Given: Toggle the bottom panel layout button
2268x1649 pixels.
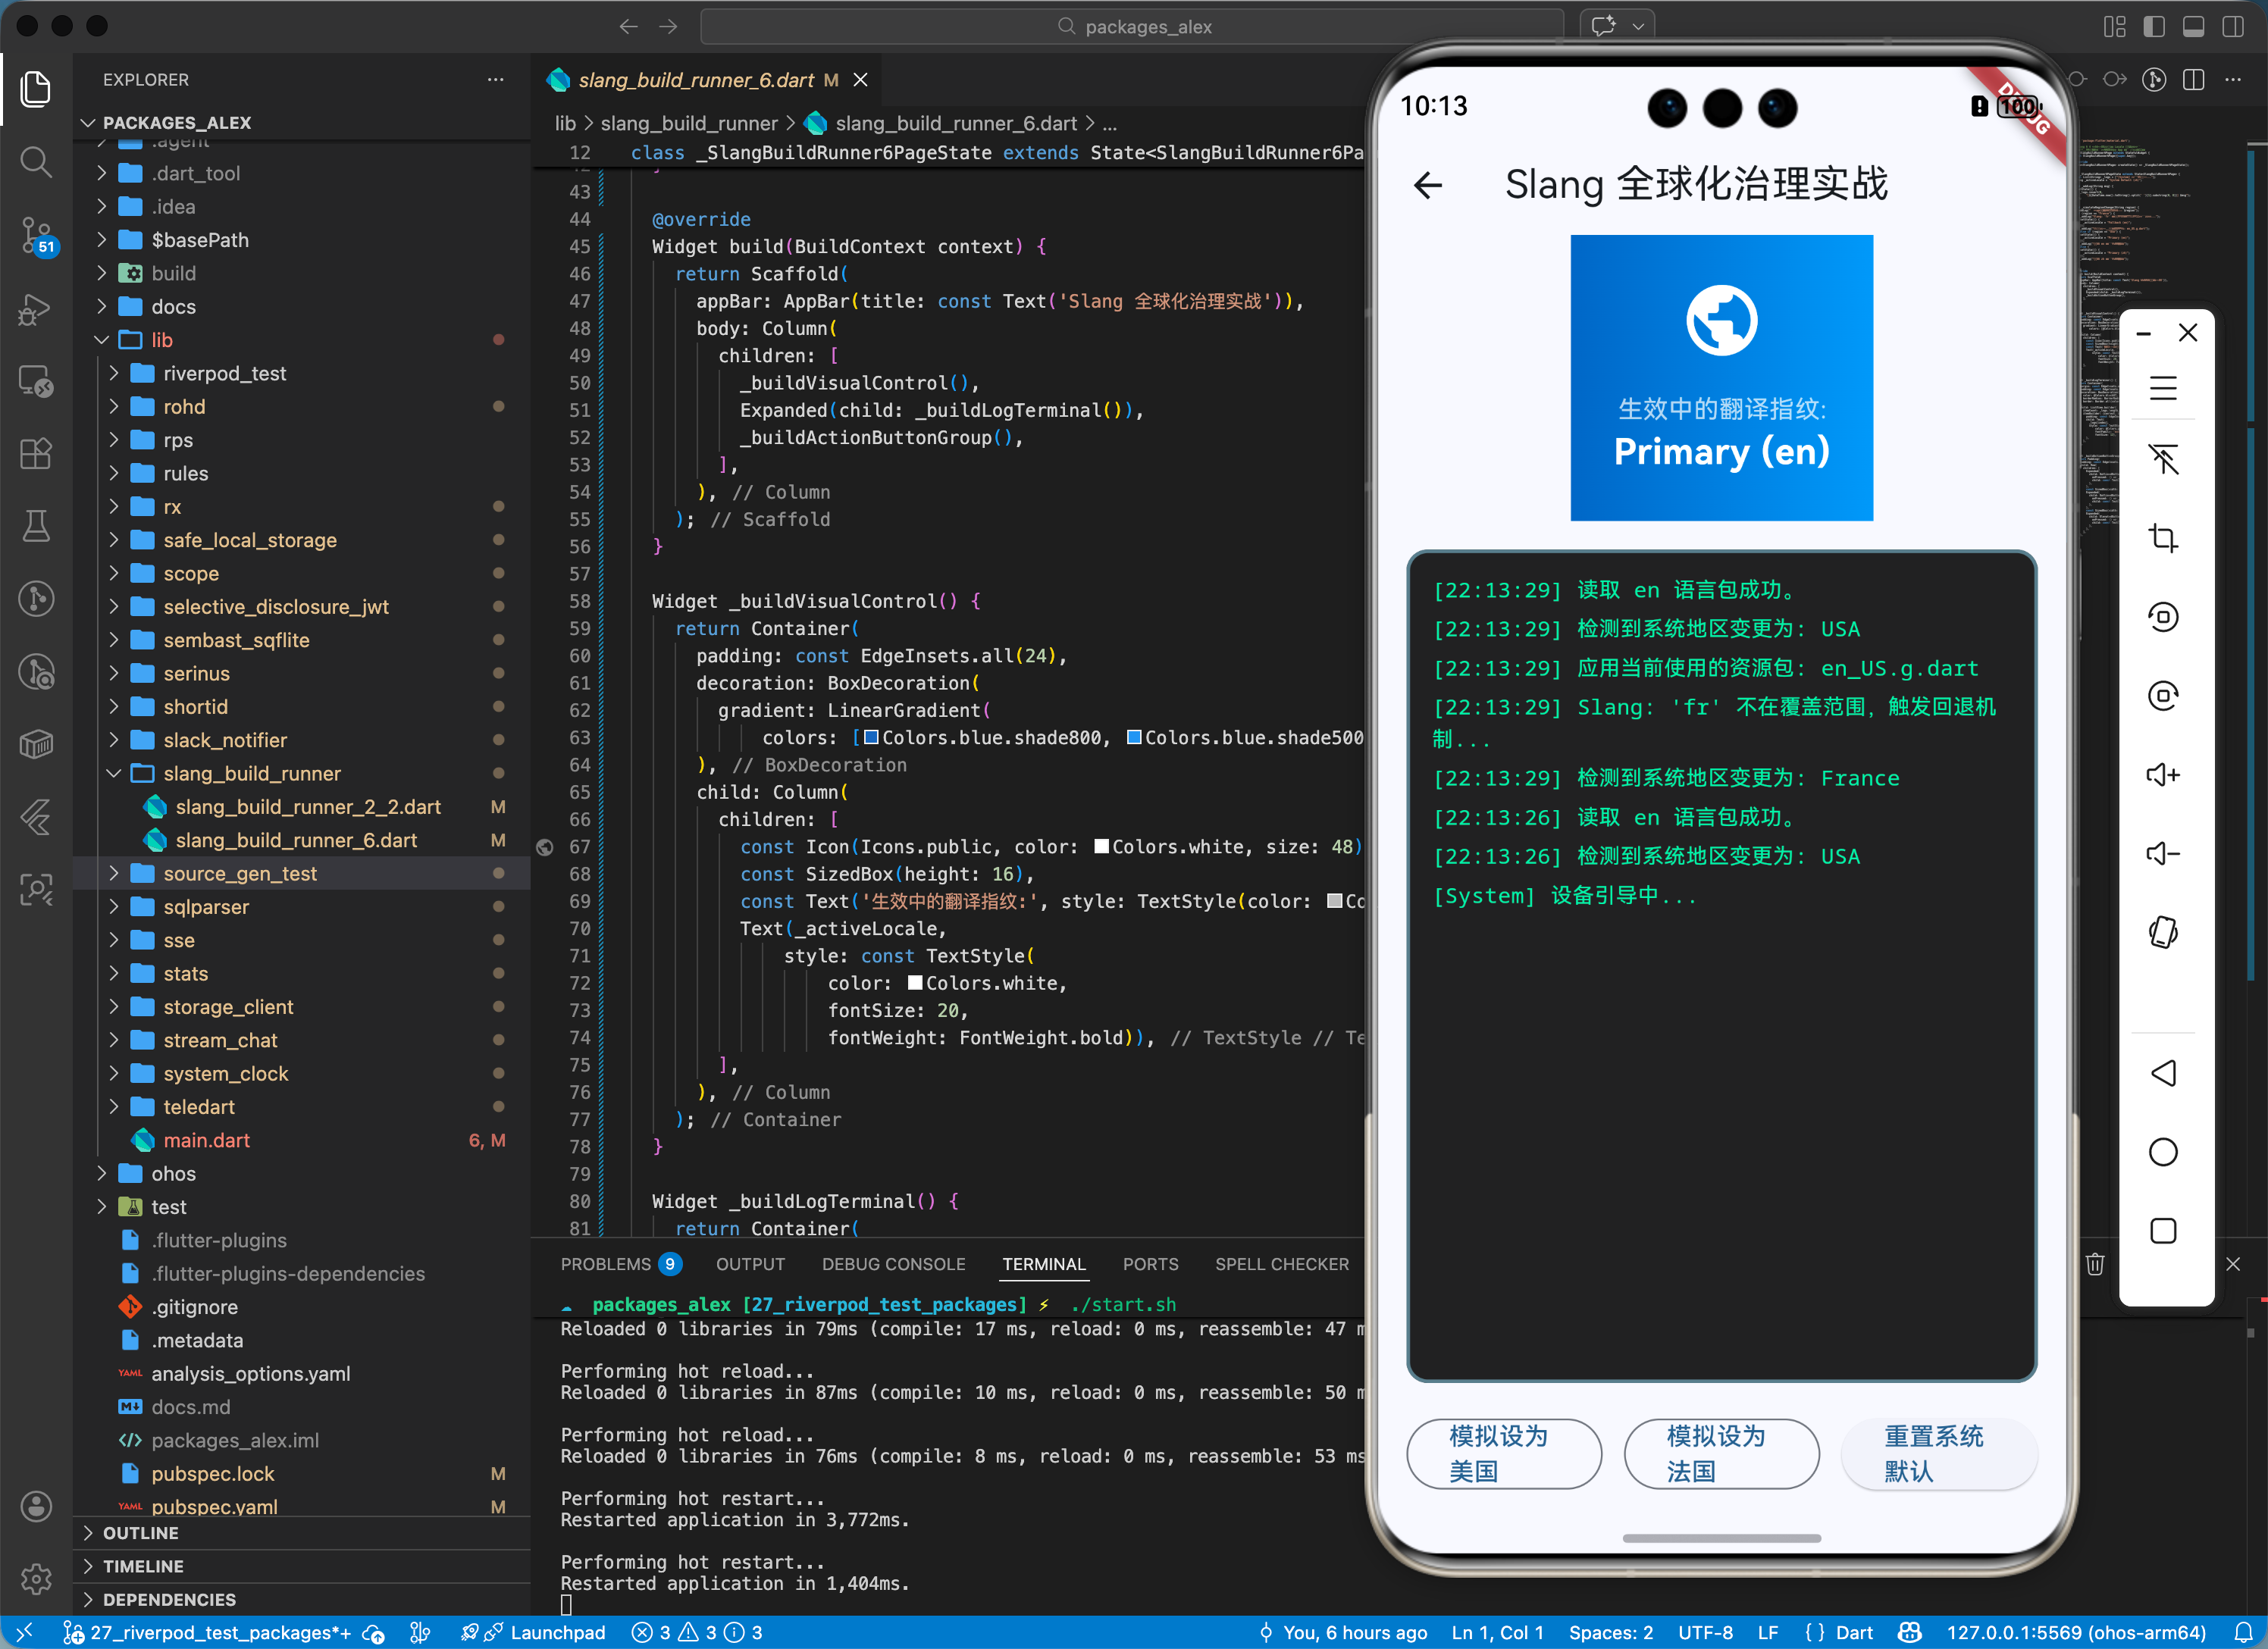Looking at the screenshot, I should (2193, 27).
